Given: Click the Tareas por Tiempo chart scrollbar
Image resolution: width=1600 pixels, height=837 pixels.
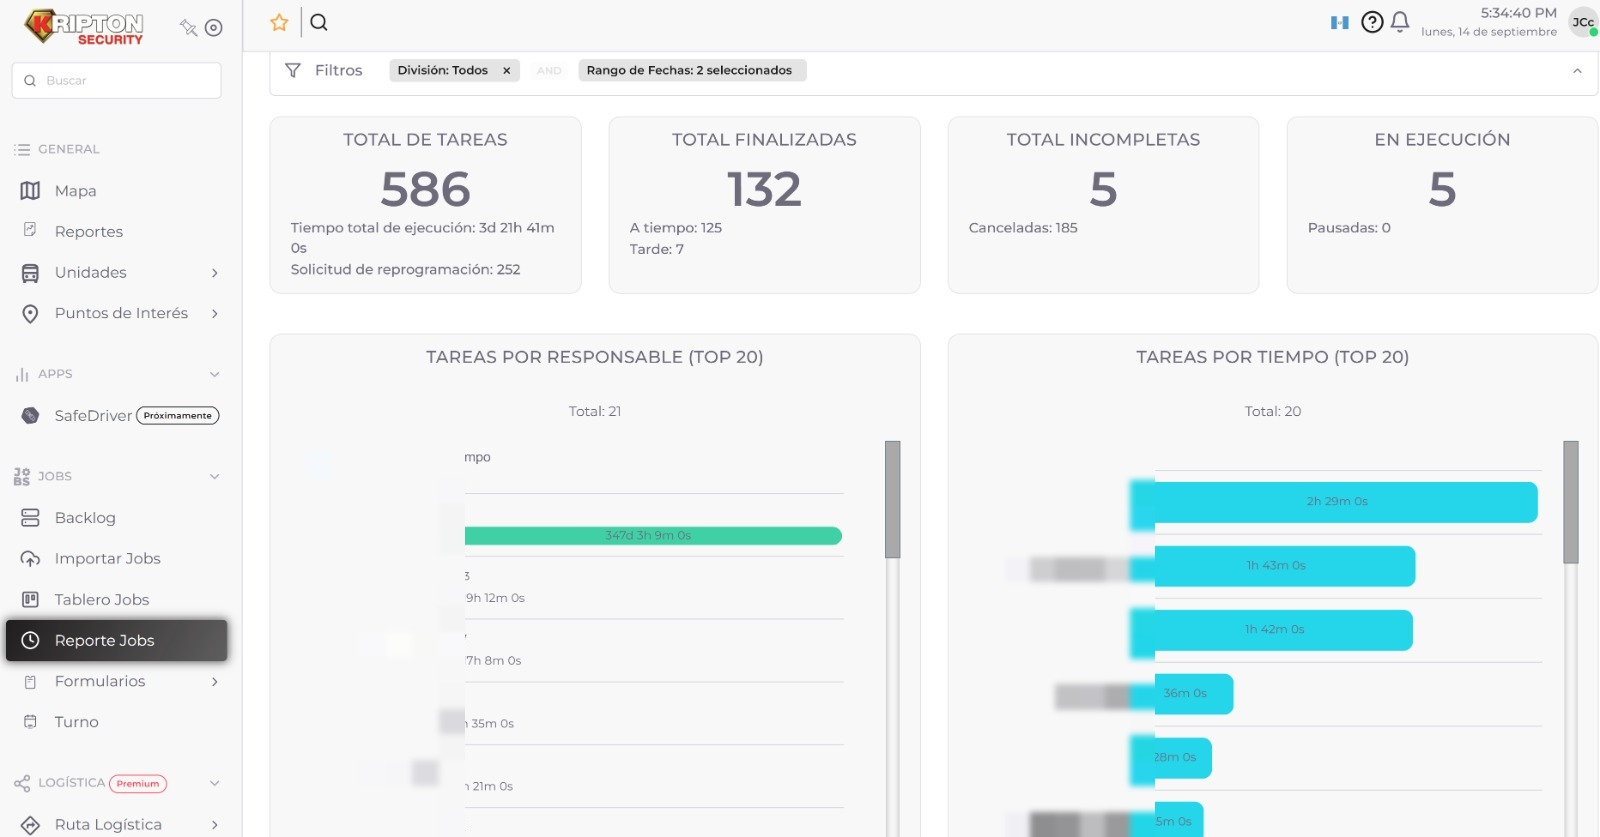Looking at the screenshot, I should [1571, 502].
